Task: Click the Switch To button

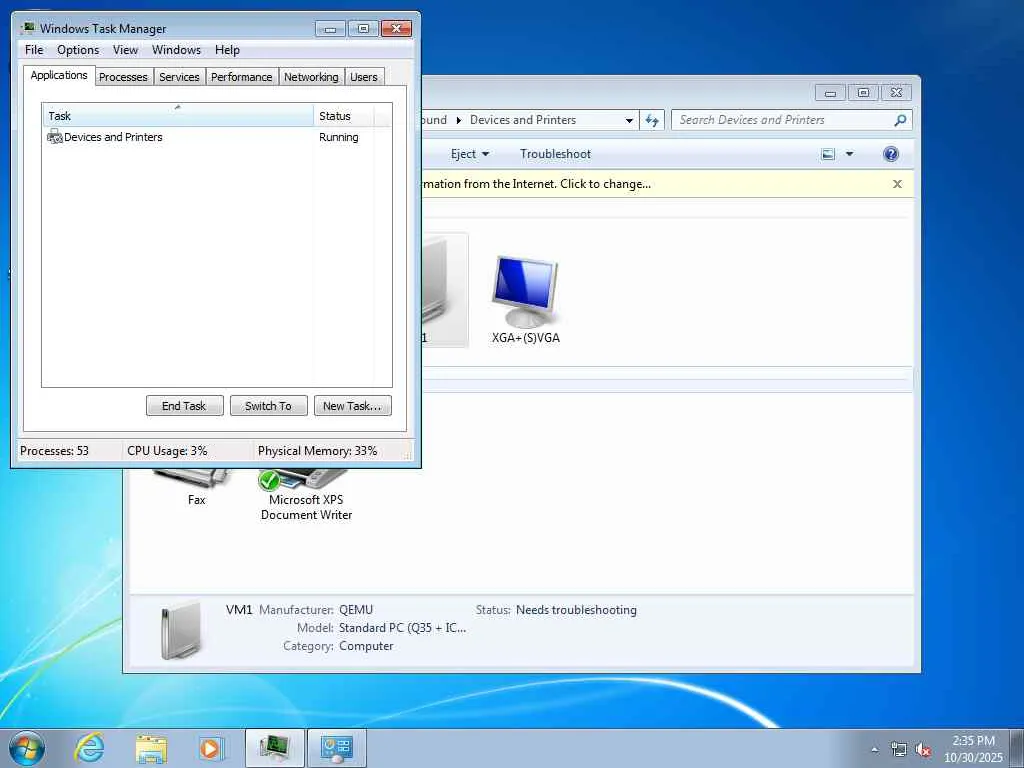Action: point(268,406)
